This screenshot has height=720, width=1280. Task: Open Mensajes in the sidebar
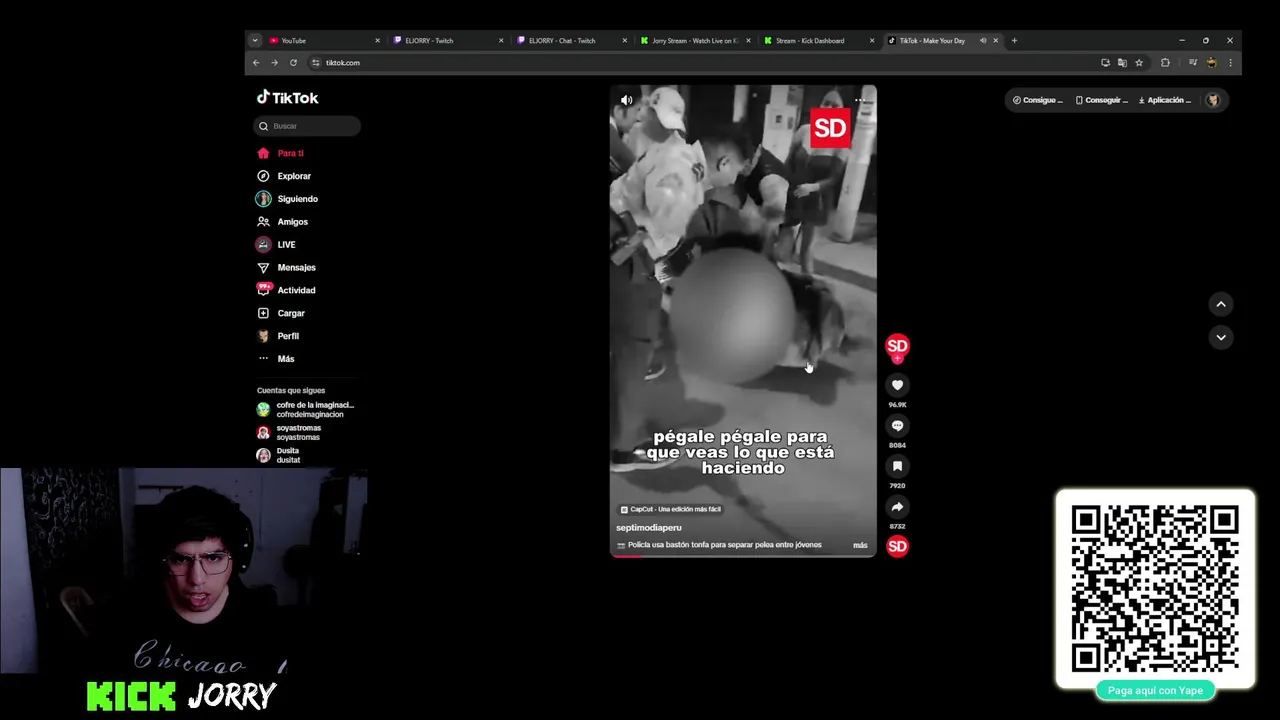[287, 268]
